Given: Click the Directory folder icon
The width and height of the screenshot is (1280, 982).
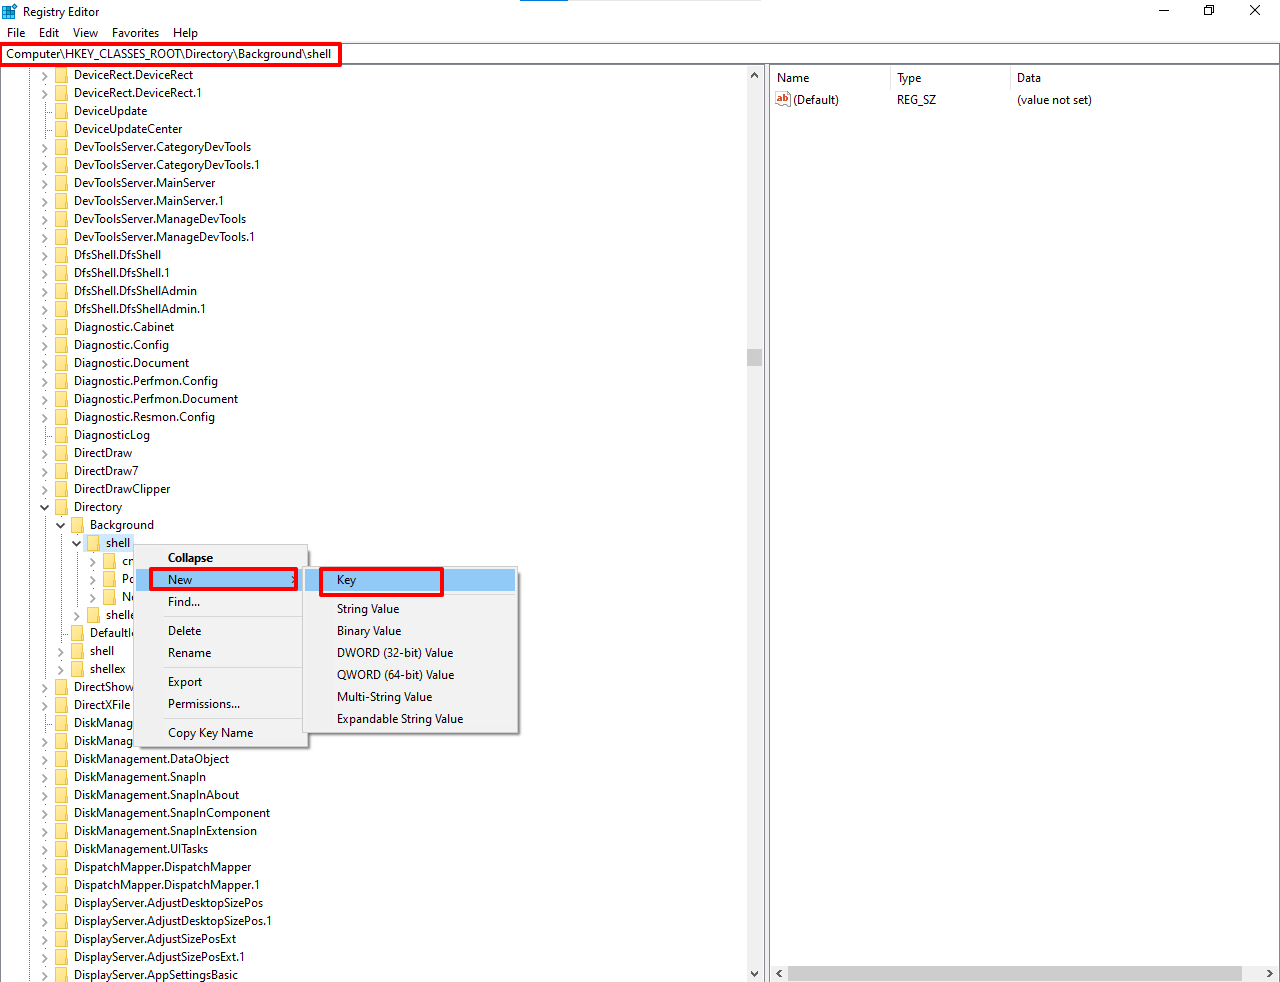Looking at the screenshot, I should [61, 506].
